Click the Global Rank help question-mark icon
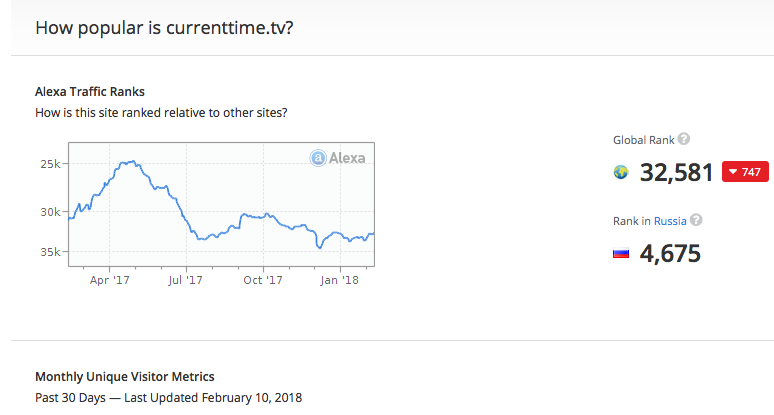 [x=684, y=139]
